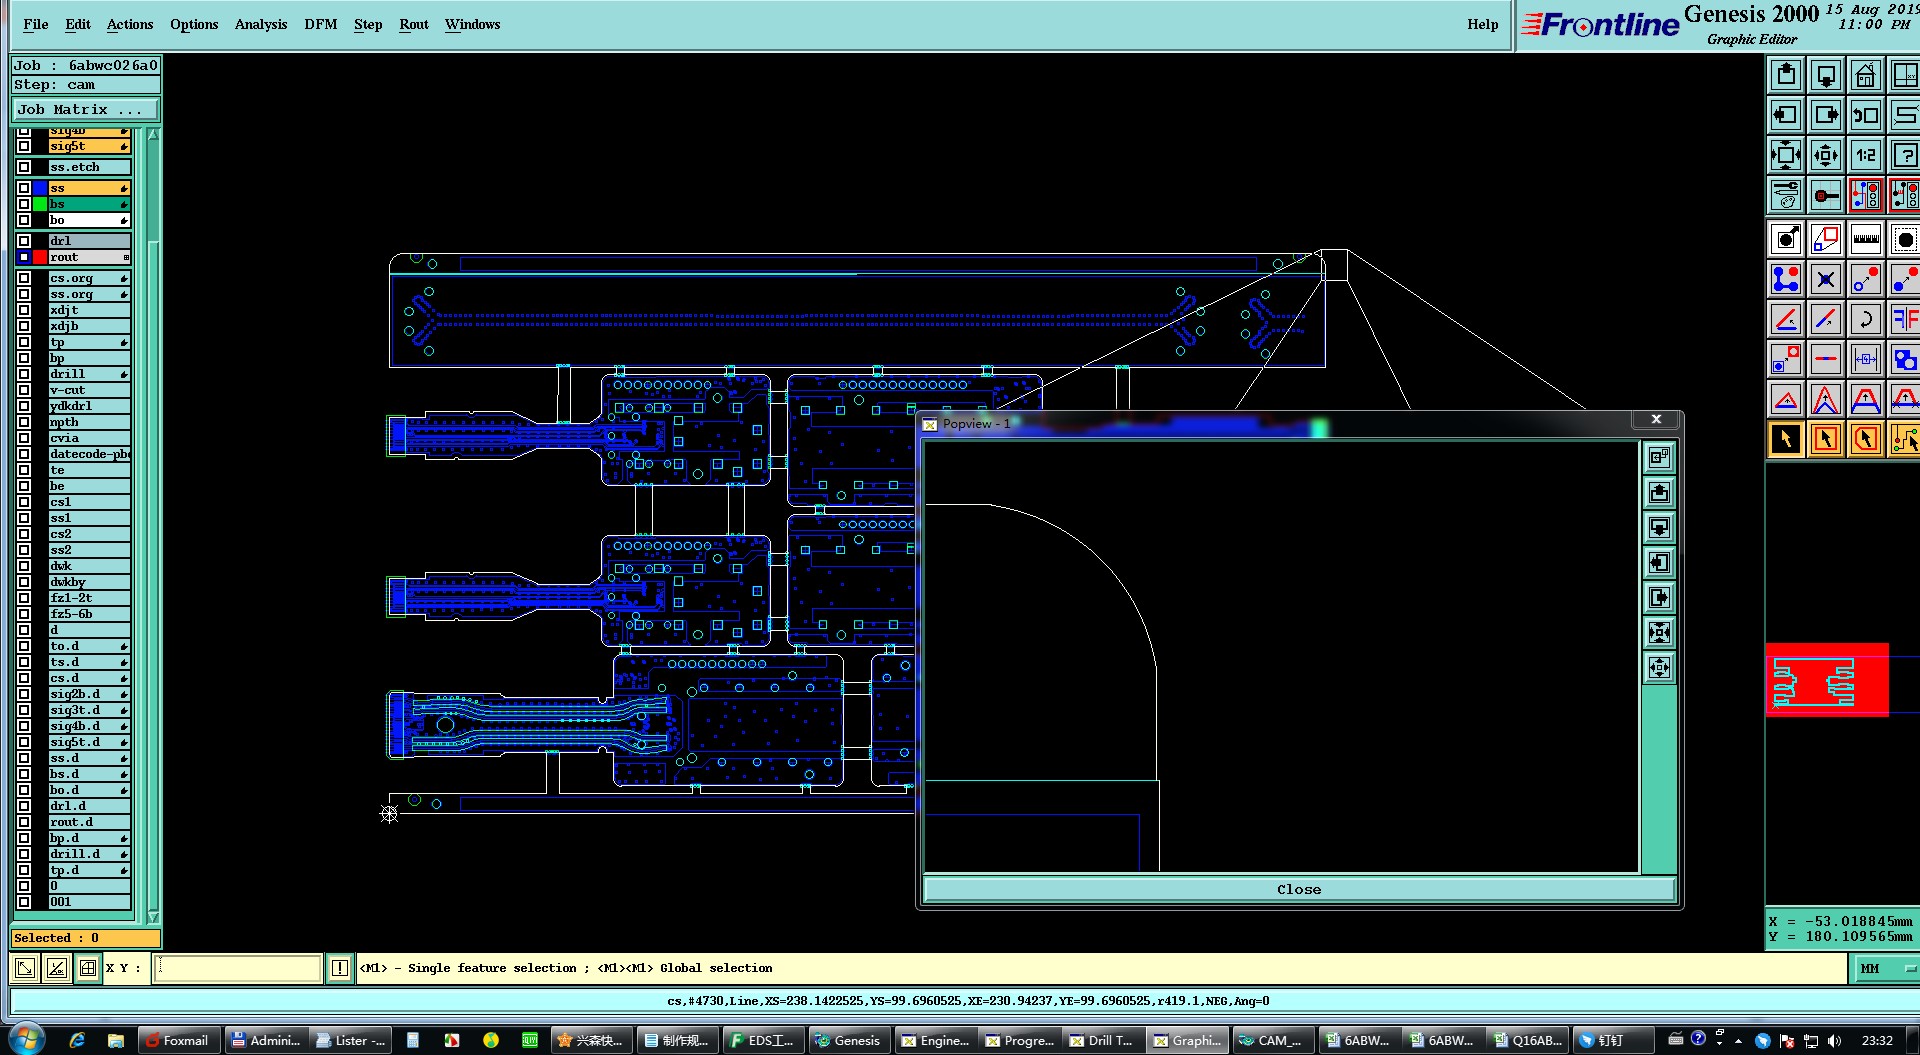Toggle the bo layer checkbox
This screenshot has width=1920, height=1055.
24,220
